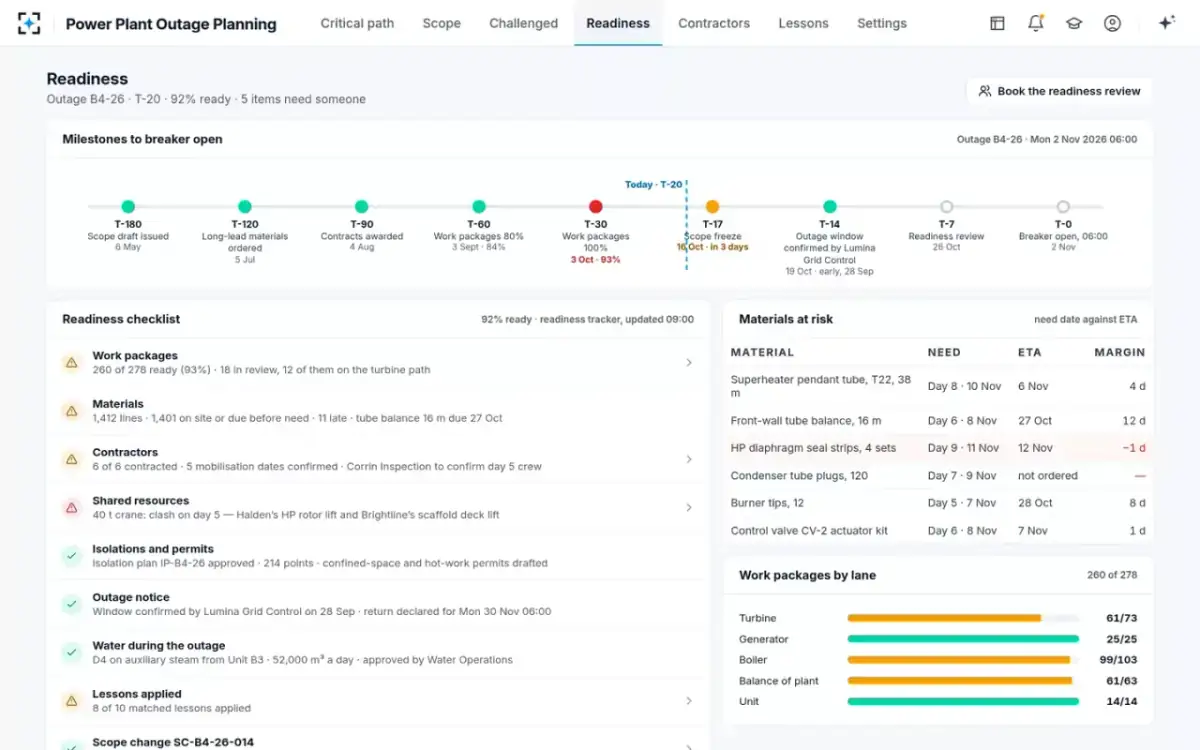Click Contractors warning icon in checklist
The height and width of the screenshot is (750, 1200).
coord(71,459)
